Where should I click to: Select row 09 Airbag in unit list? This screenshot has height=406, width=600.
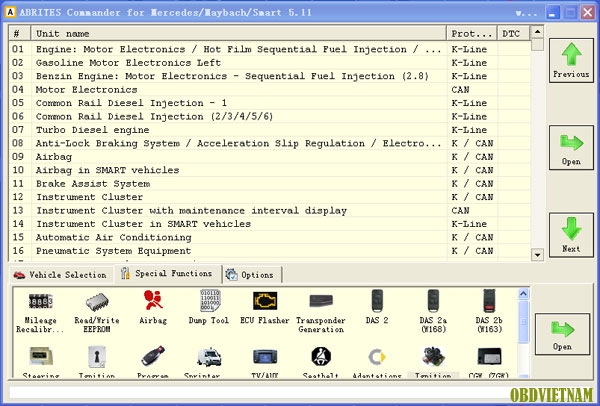[x=270, y=157]
